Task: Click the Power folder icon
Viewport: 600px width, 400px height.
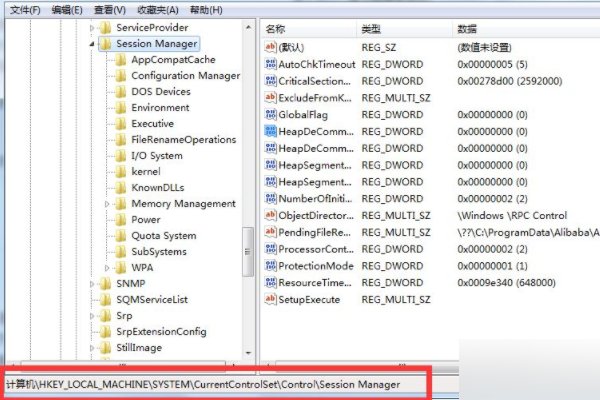Action: [120, 220]
